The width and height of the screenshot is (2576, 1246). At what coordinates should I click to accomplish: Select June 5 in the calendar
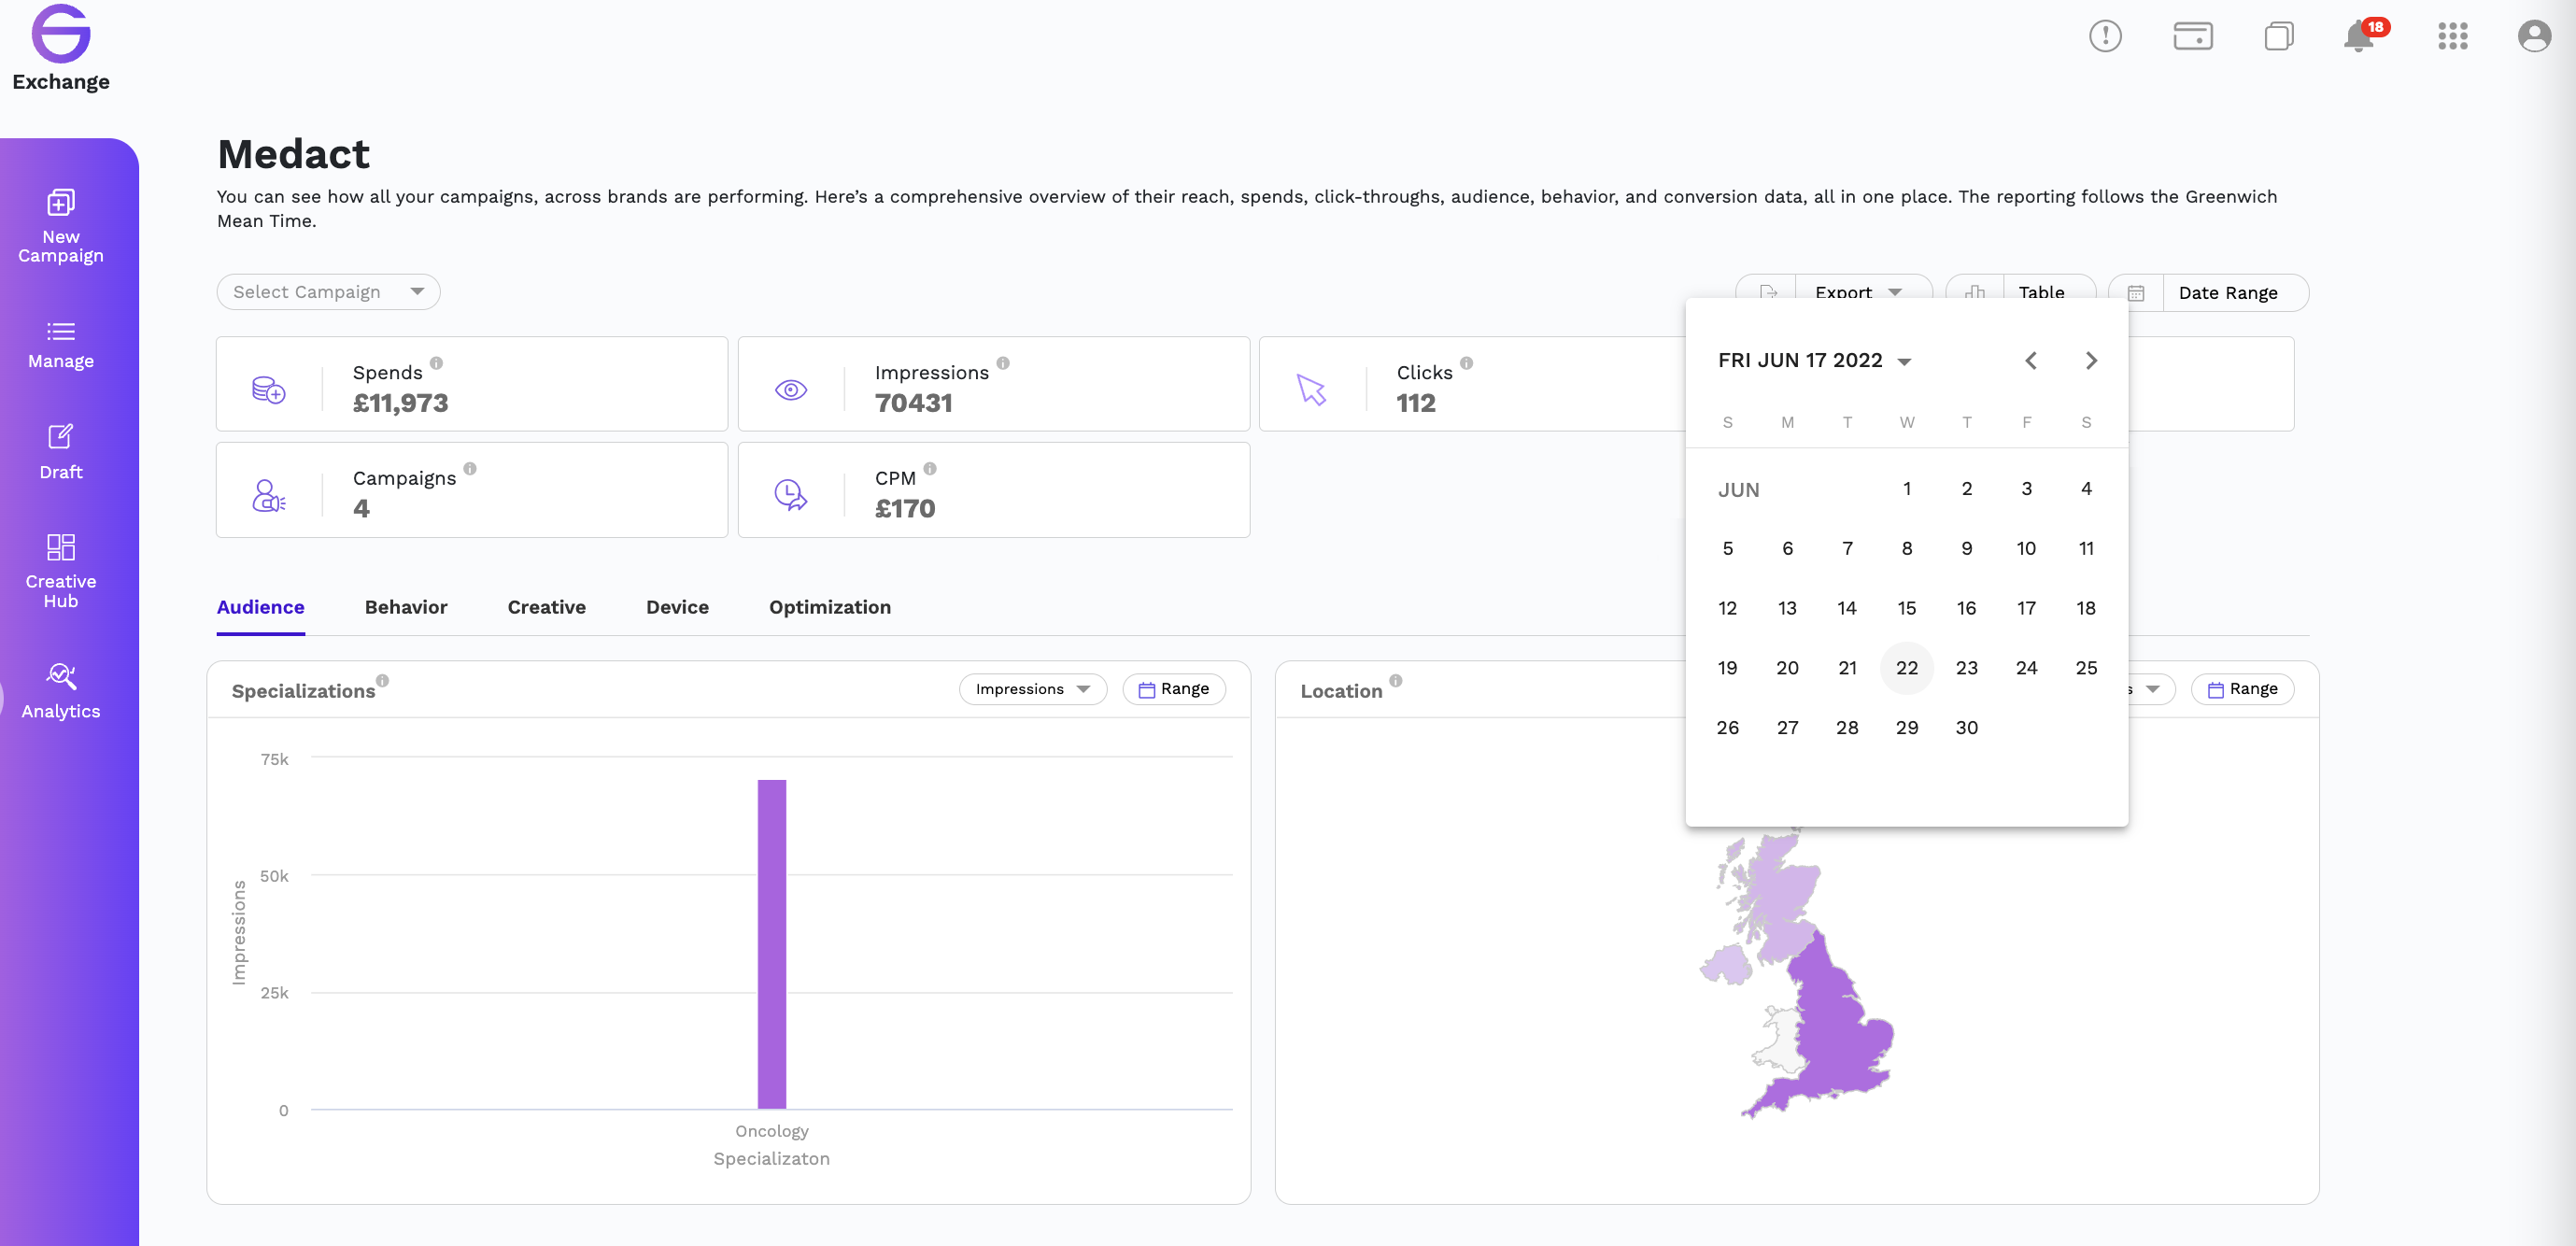(1727, 549)
